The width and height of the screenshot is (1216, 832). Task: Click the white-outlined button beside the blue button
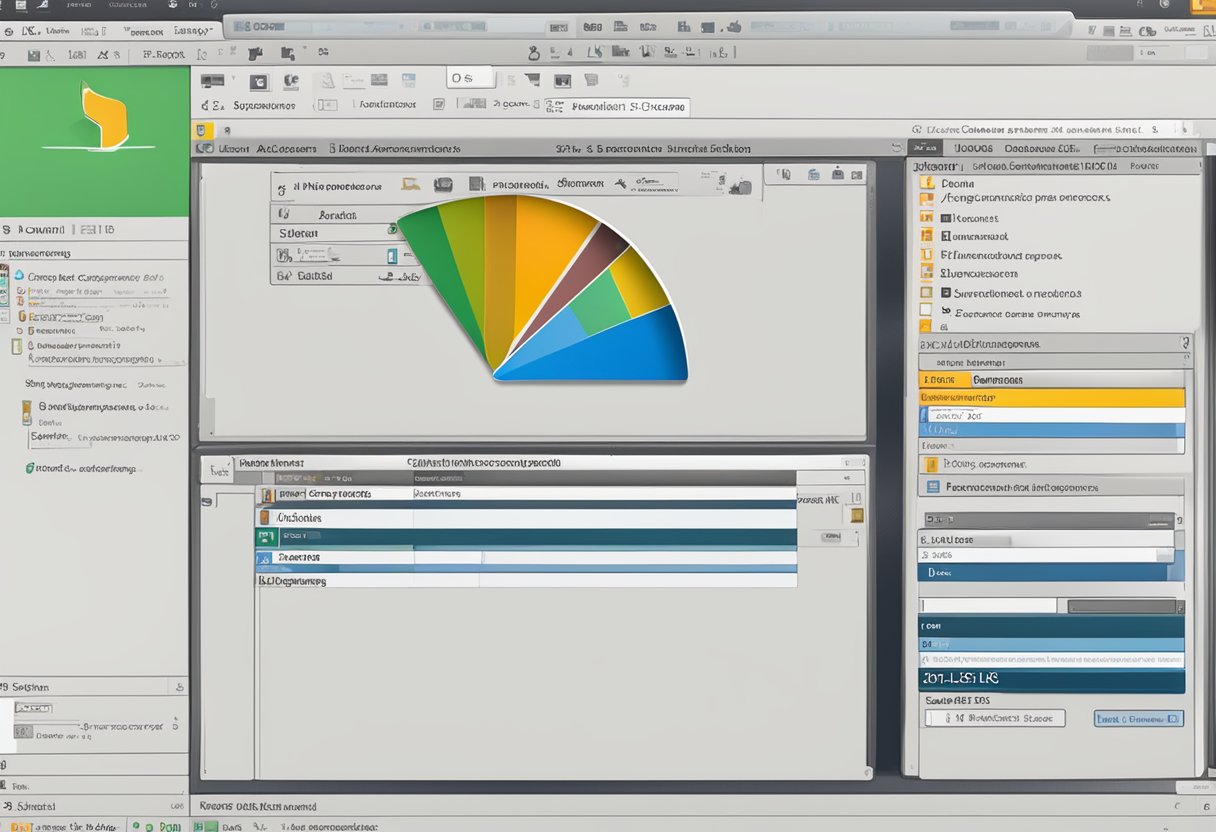coord(995,718)
